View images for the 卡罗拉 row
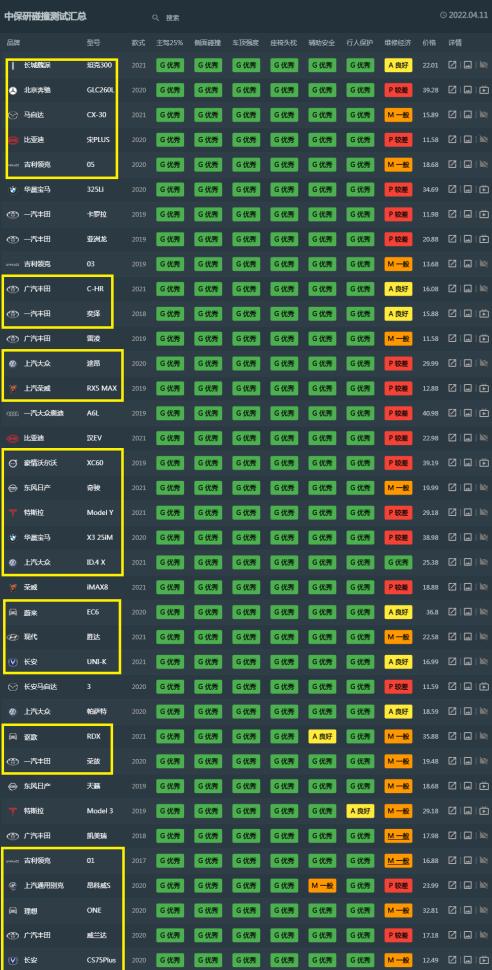492x970 pixels. click(x=468, y=214)
